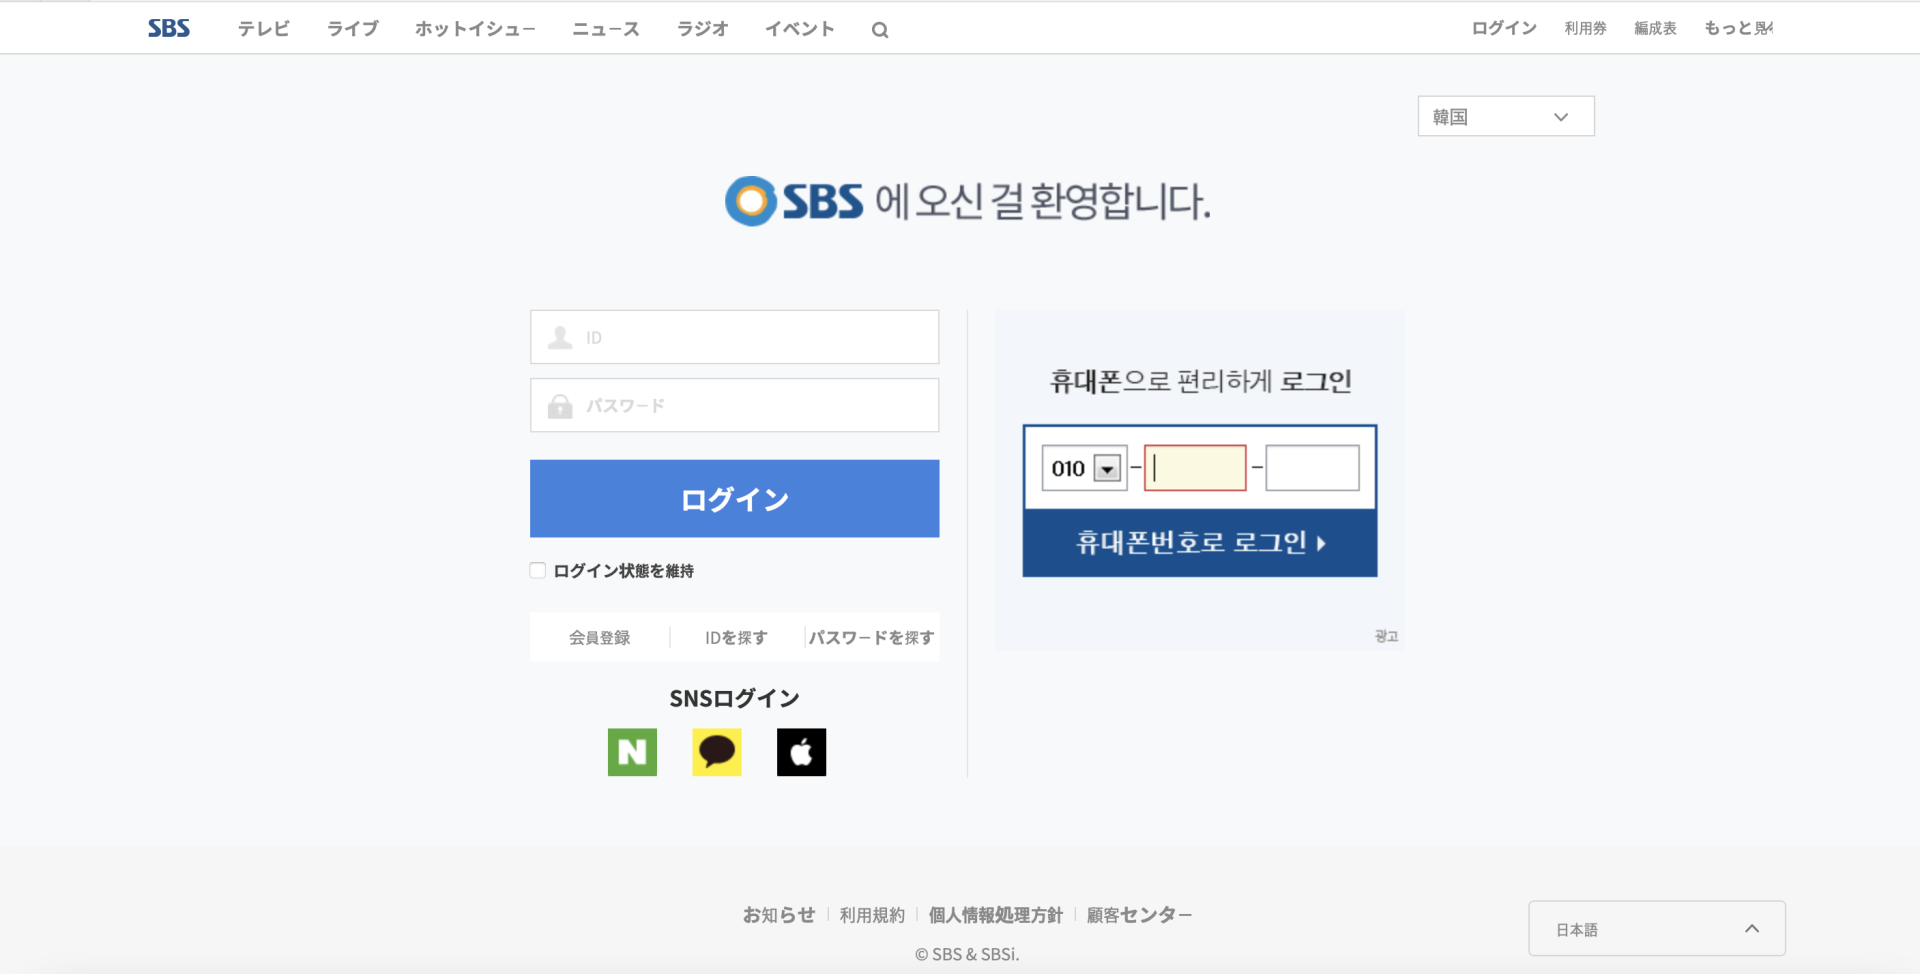Click パスワードを探す link

tap(871, 636)
